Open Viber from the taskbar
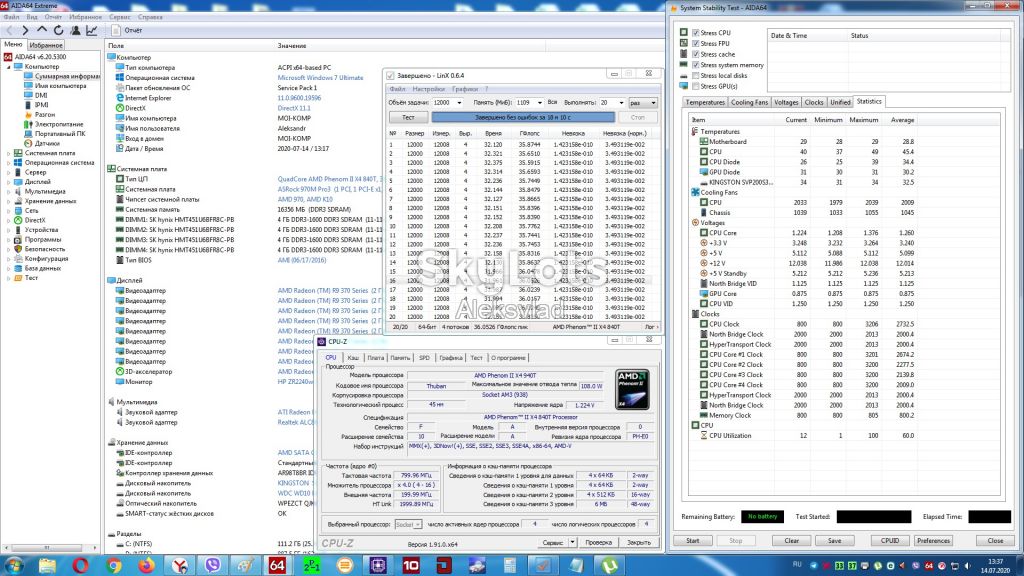The height and width of the screenshot is (576, 1024). click(x=212, y=565)
